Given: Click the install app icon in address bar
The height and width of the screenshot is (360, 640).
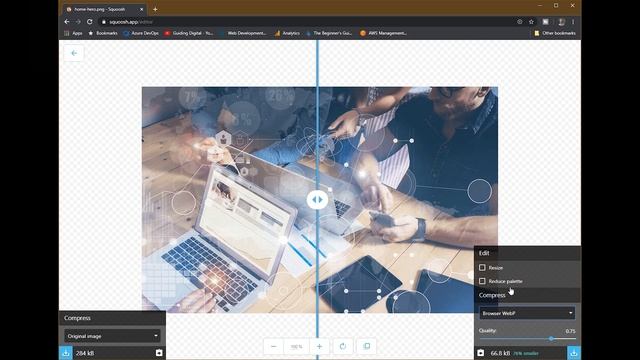Looking at the screenshot, I should (x=520, y=22).
